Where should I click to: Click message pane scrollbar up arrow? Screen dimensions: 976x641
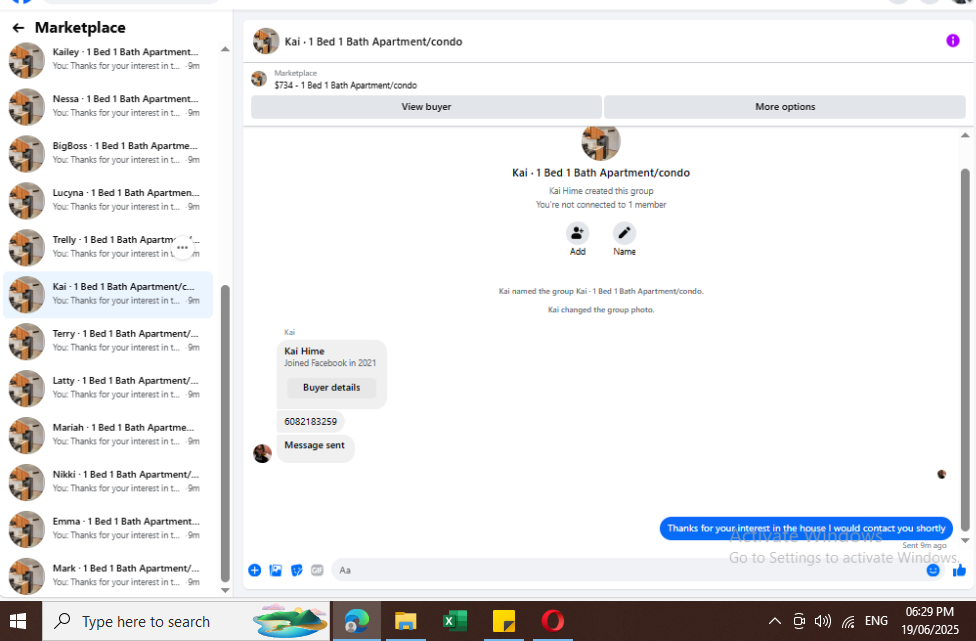pos(965,135)
